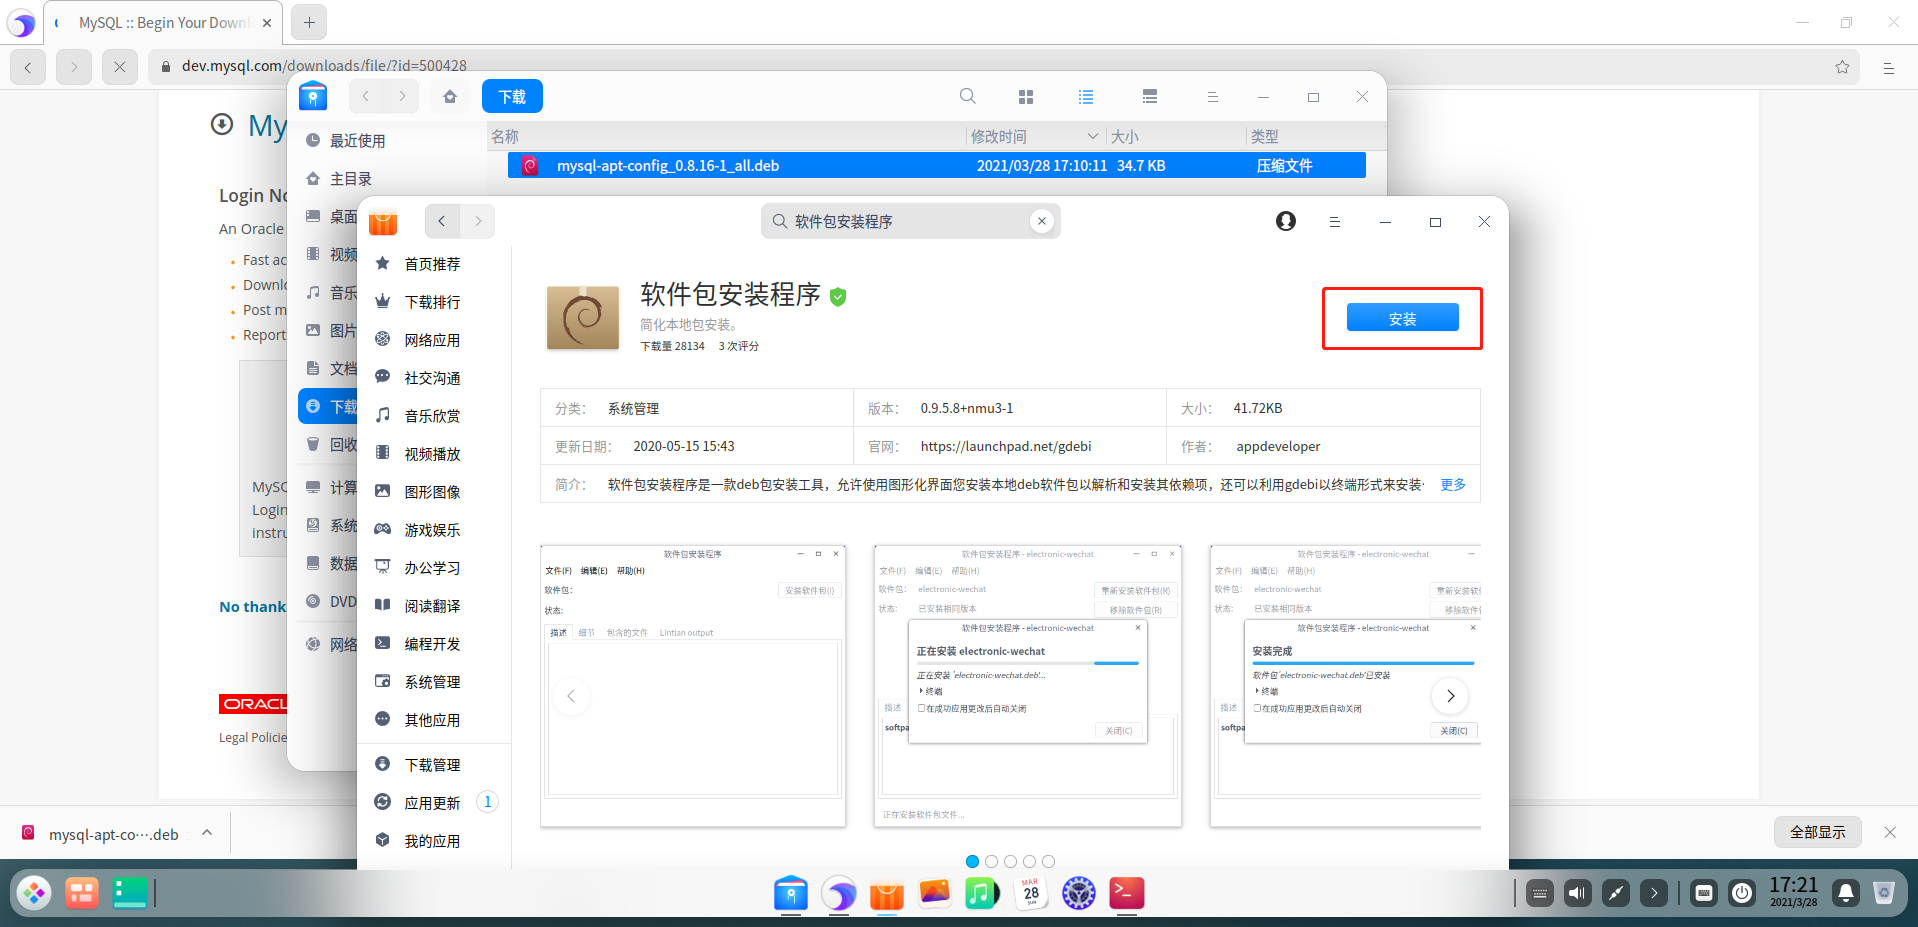Viewport: 1918px width, 927px height.
Task: Click the blue 安装 install button
Action: click(x=1402, y=318)
